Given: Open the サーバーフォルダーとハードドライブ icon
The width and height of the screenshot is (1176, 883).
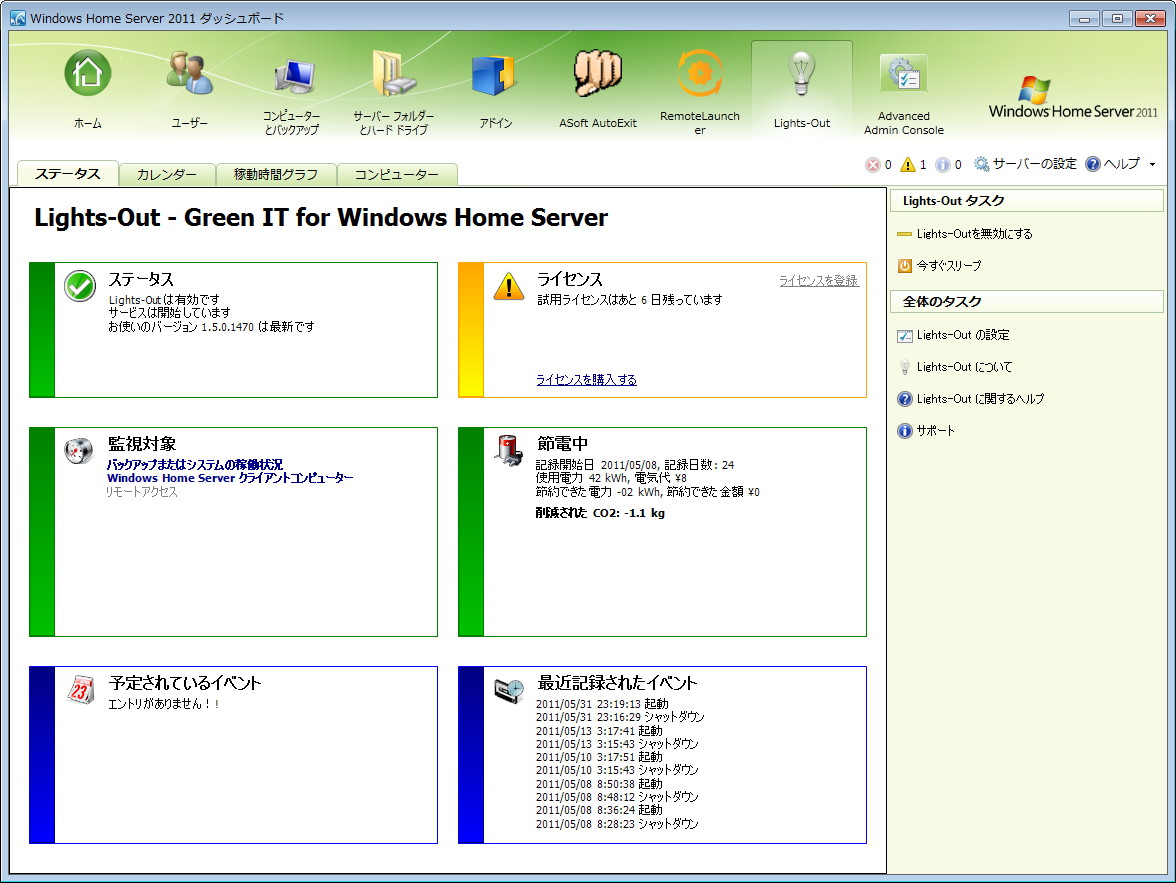Looking at the screenshot, I should click(x=393, y=74).
